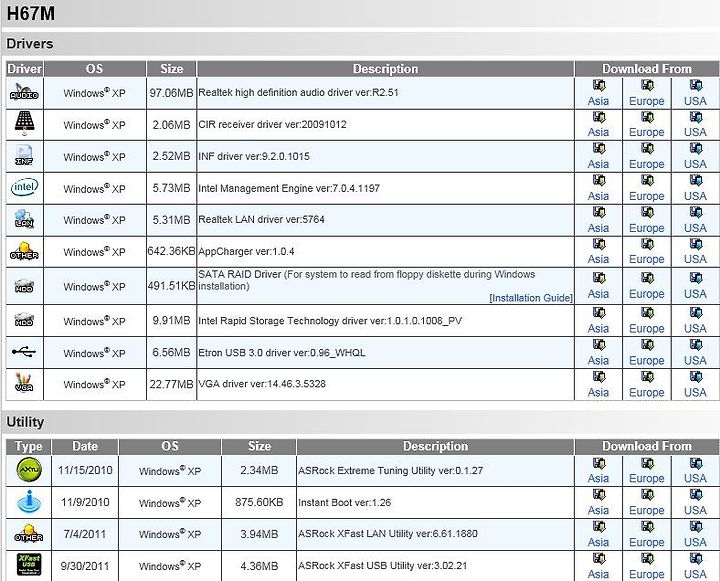720x581 pixels.
Task: Click Asia download icon for SATA RAID Driver
Action: click(x=599, y=278)
